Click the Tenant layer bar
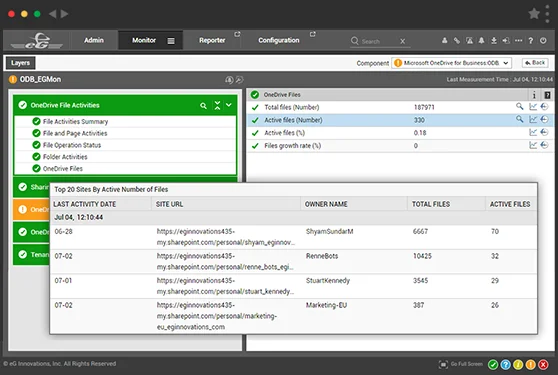 pos(31,255)
